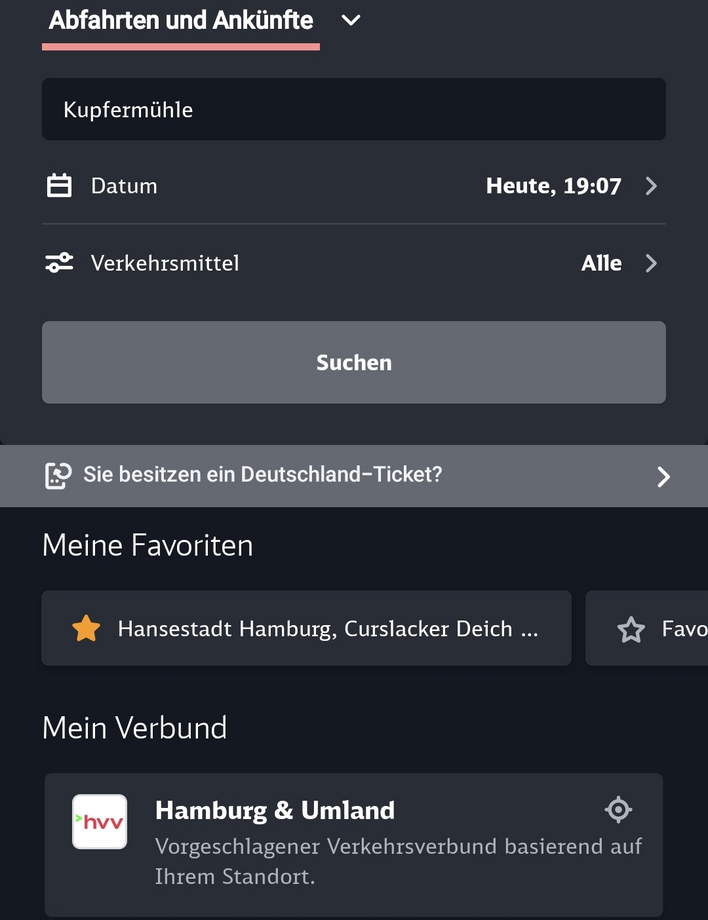708x920 pixels.
Task: Open the Hansestadt Hamburg, Curslacker Deich favorite
Action: (x=306, y=628)
